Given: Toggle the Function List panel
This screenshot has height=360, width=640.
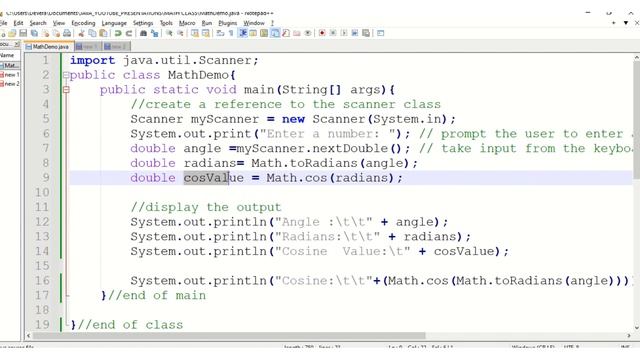Looking at the screenshot, I should coord(286,33).
